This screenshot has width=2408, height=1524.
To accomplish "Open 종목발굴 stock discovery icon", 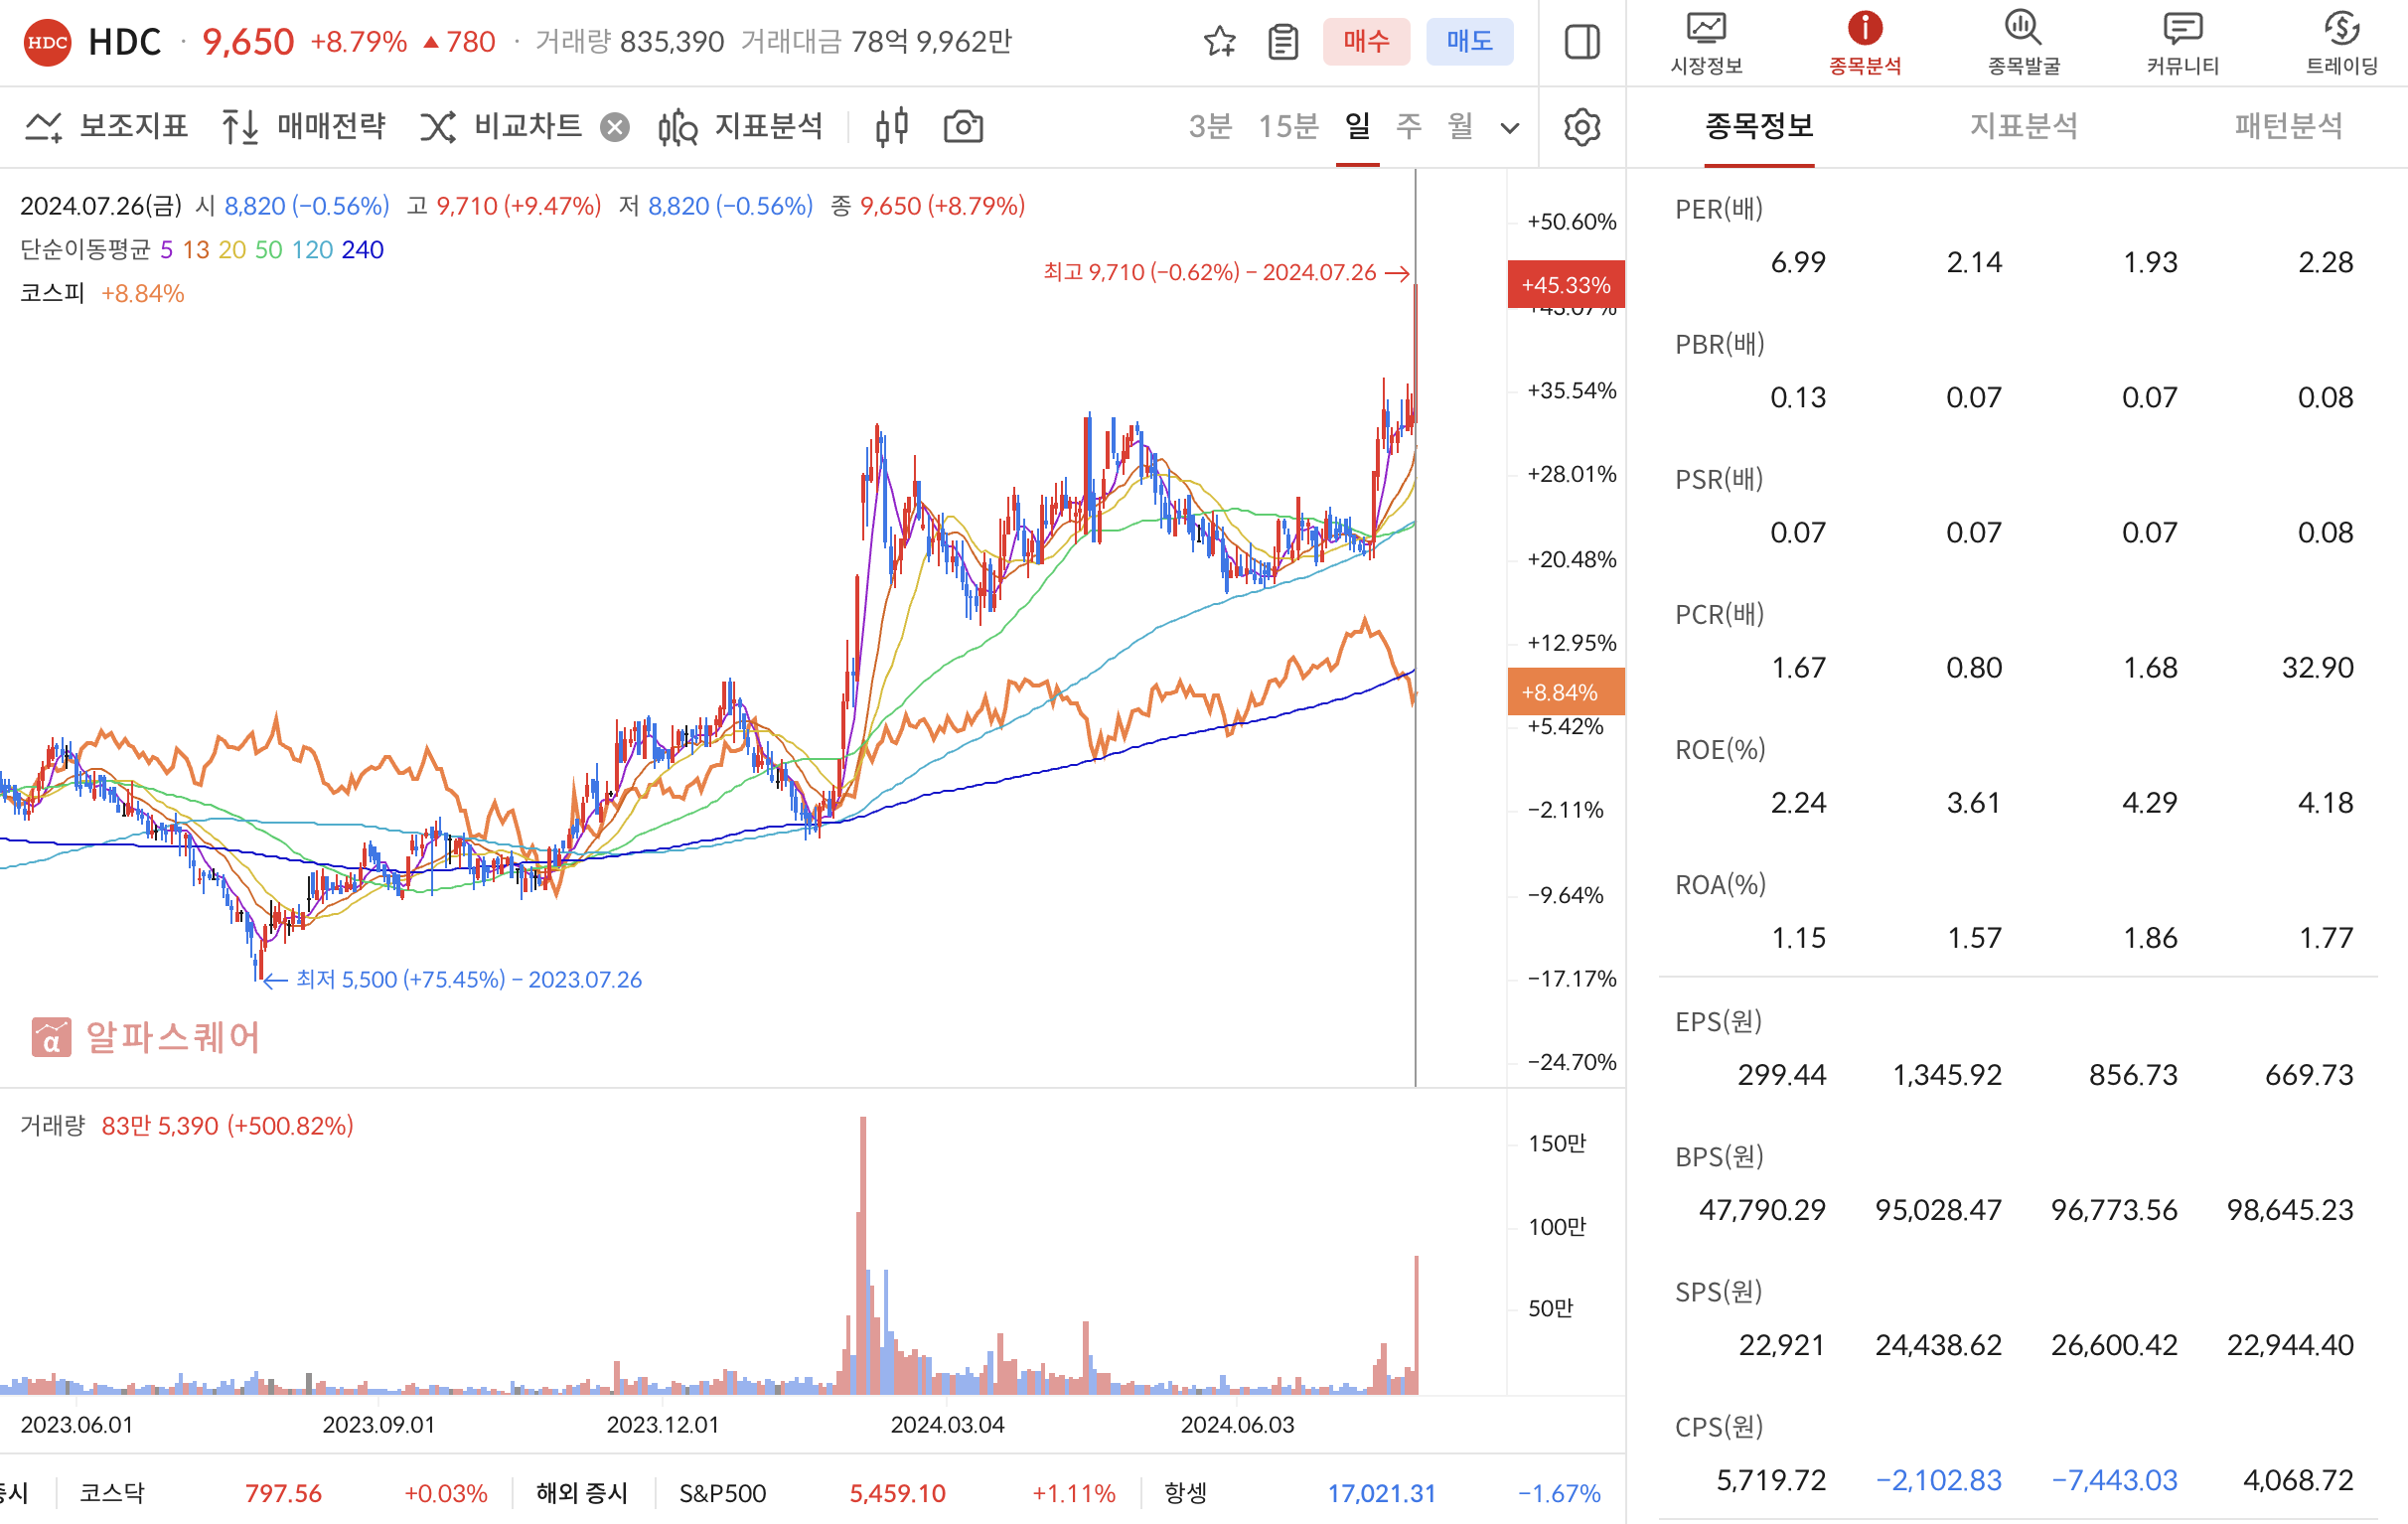I will click(2023, 43).
